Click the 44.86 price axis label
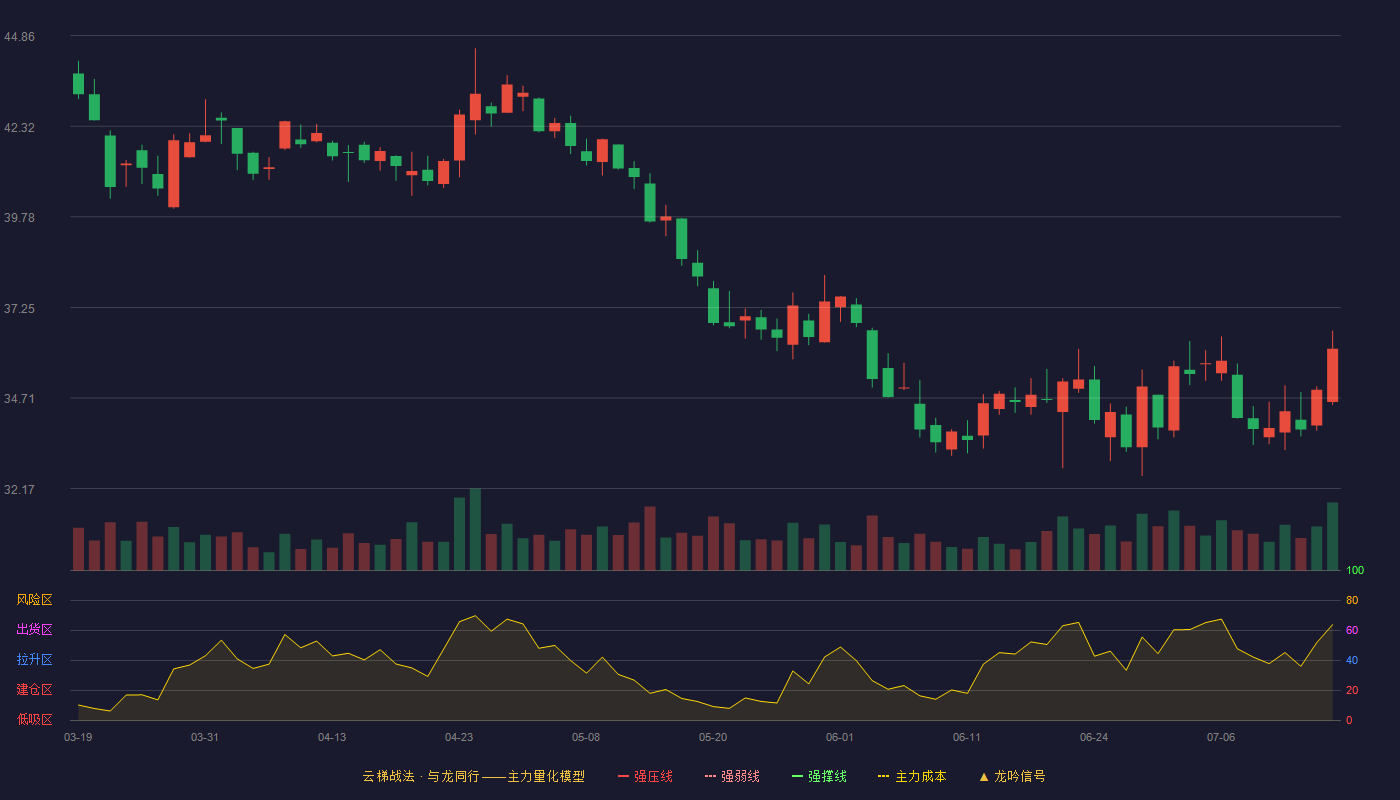This screenshot has height=800, width=1400. pyautogui.click(x=19, y=37)
